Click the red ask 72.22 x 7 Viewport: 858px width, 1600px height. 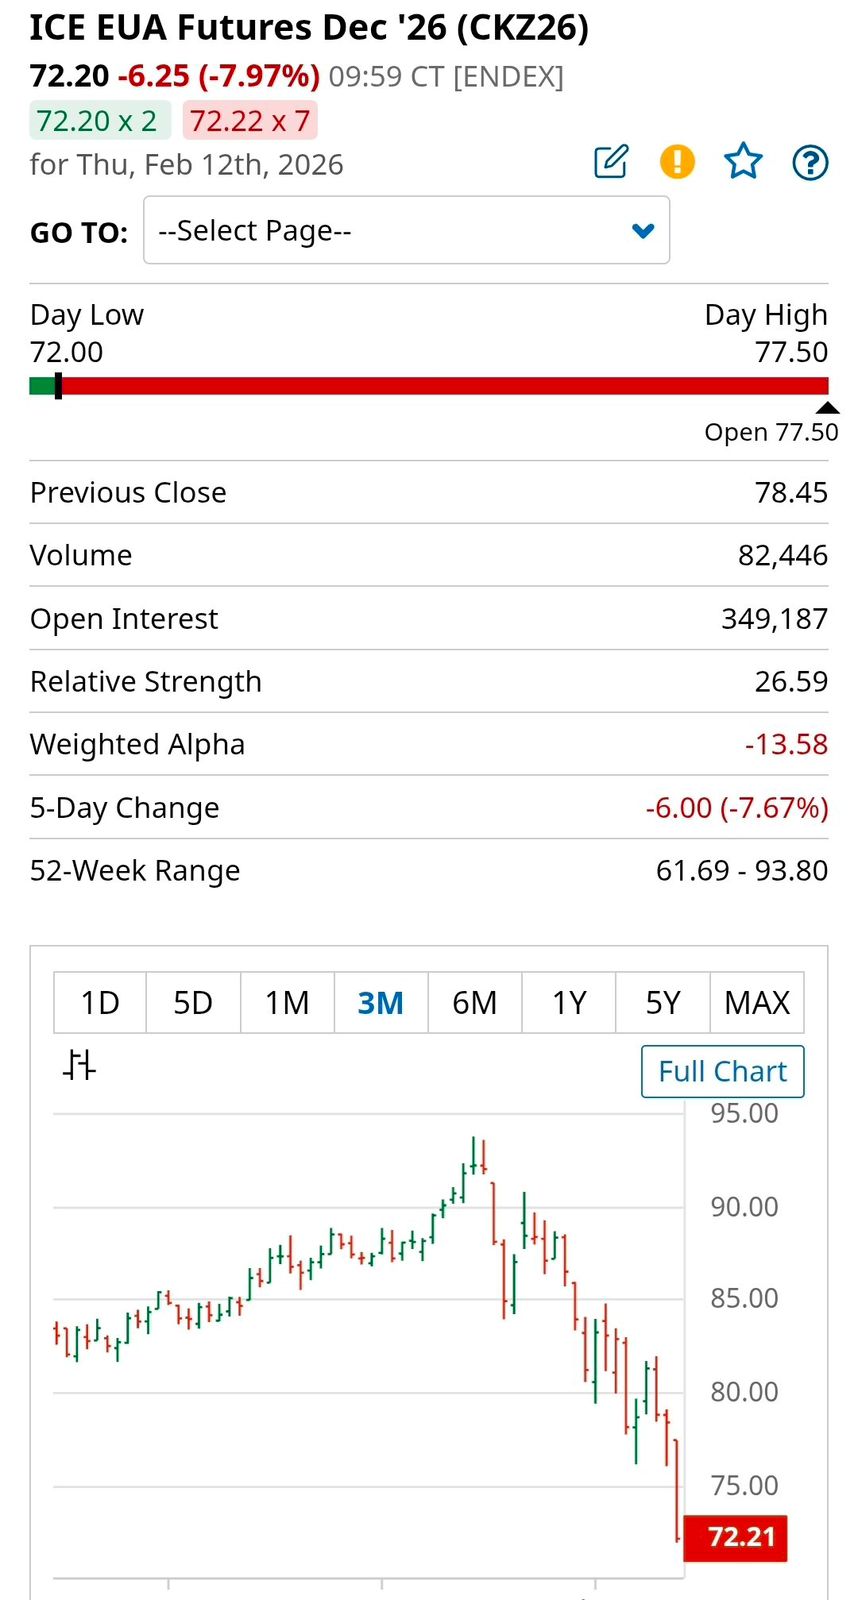pyautogui.click(x=250, y=121)
